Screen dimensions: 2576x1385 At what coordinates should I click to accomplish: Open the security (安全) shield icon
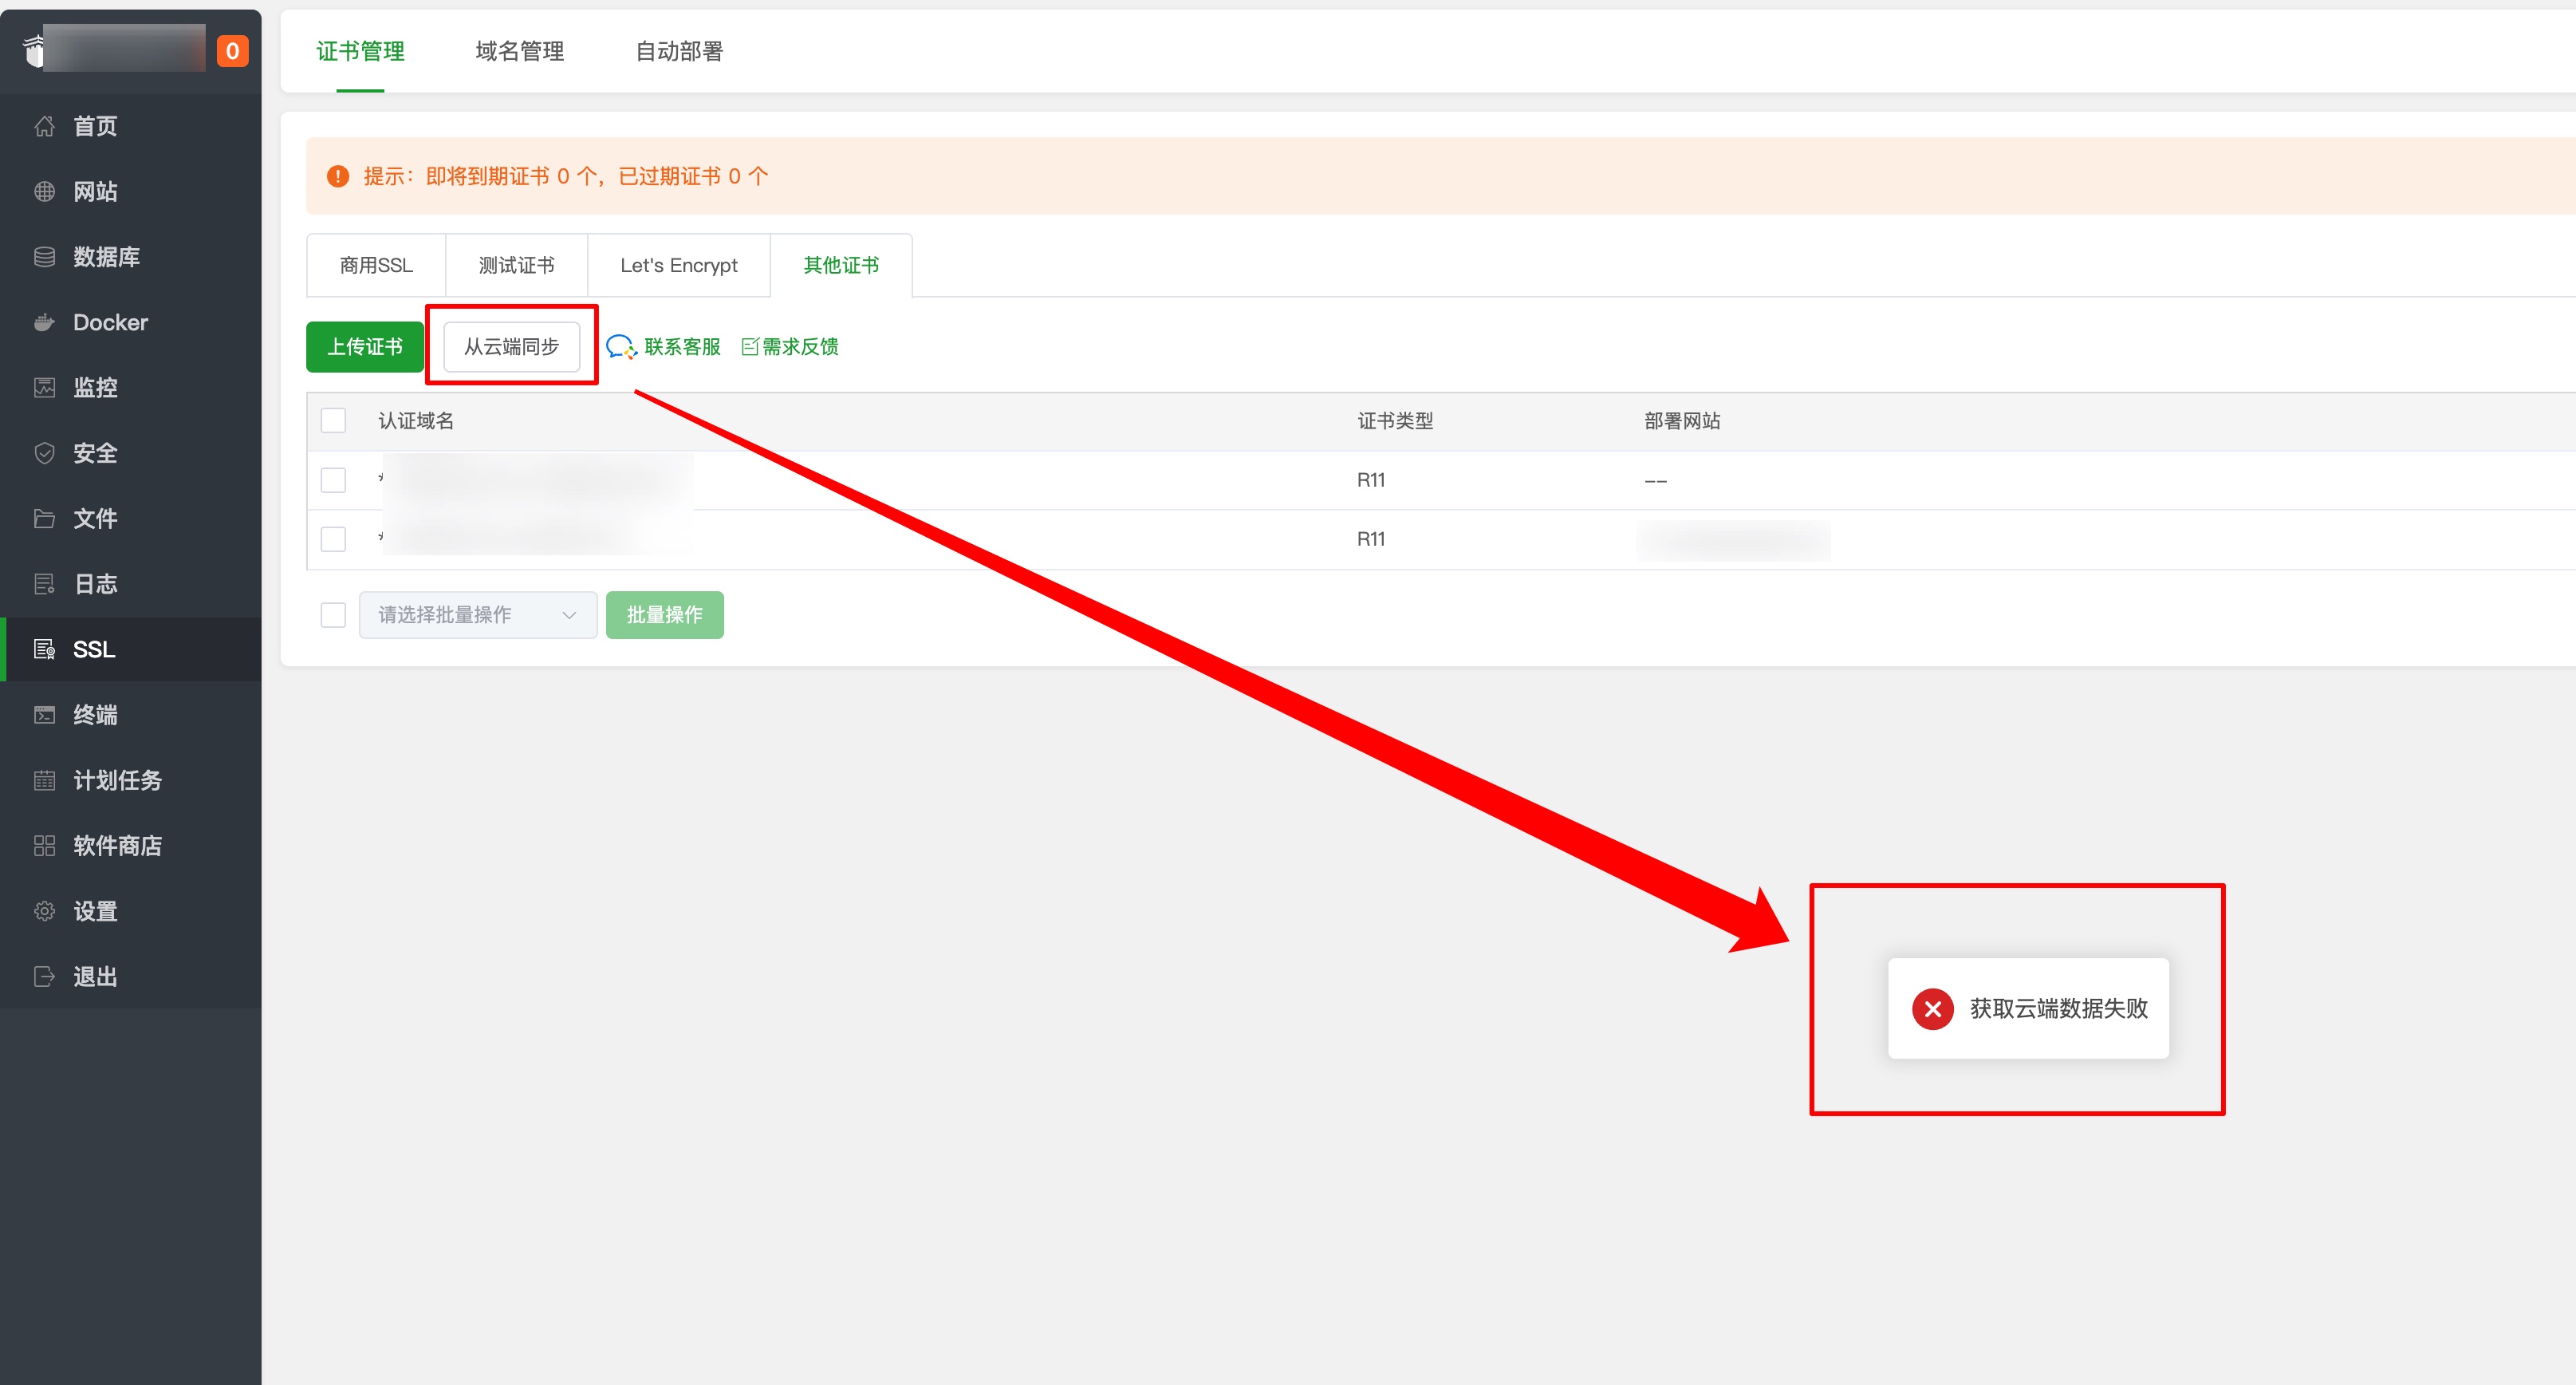point(44,453)
